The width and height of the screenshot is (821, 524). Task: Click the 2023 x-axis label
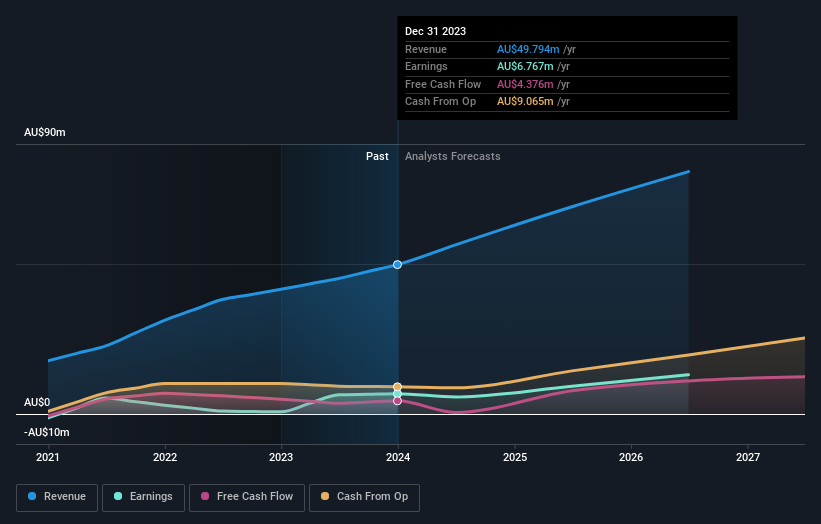point(281,457)
